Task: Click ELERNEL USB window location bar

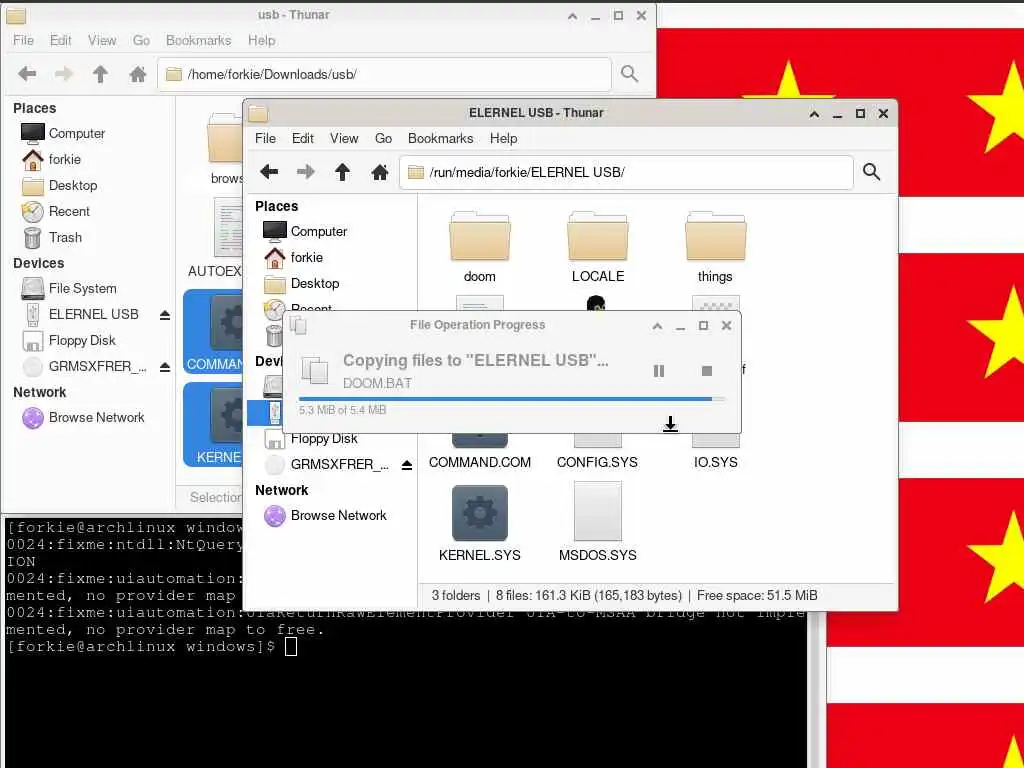Action: [x=626, y=172]
